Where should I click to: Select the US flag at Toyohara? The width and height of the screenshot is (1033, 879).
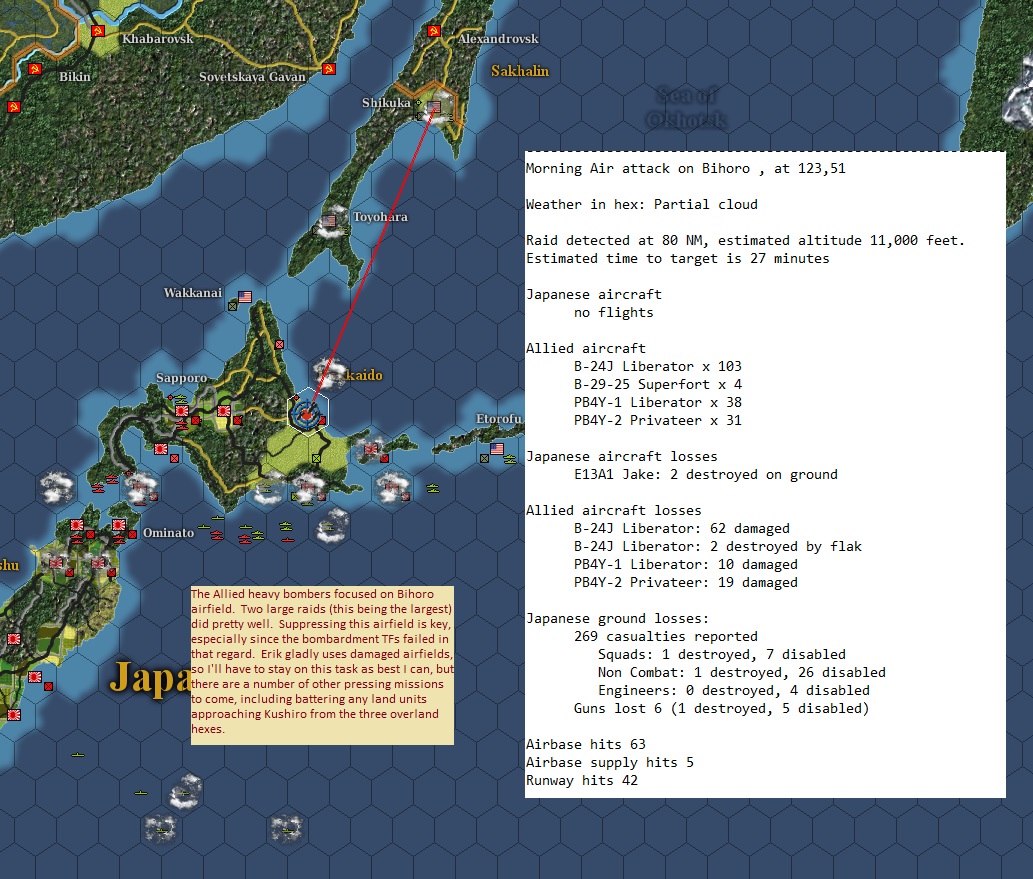tap(329, 221)
